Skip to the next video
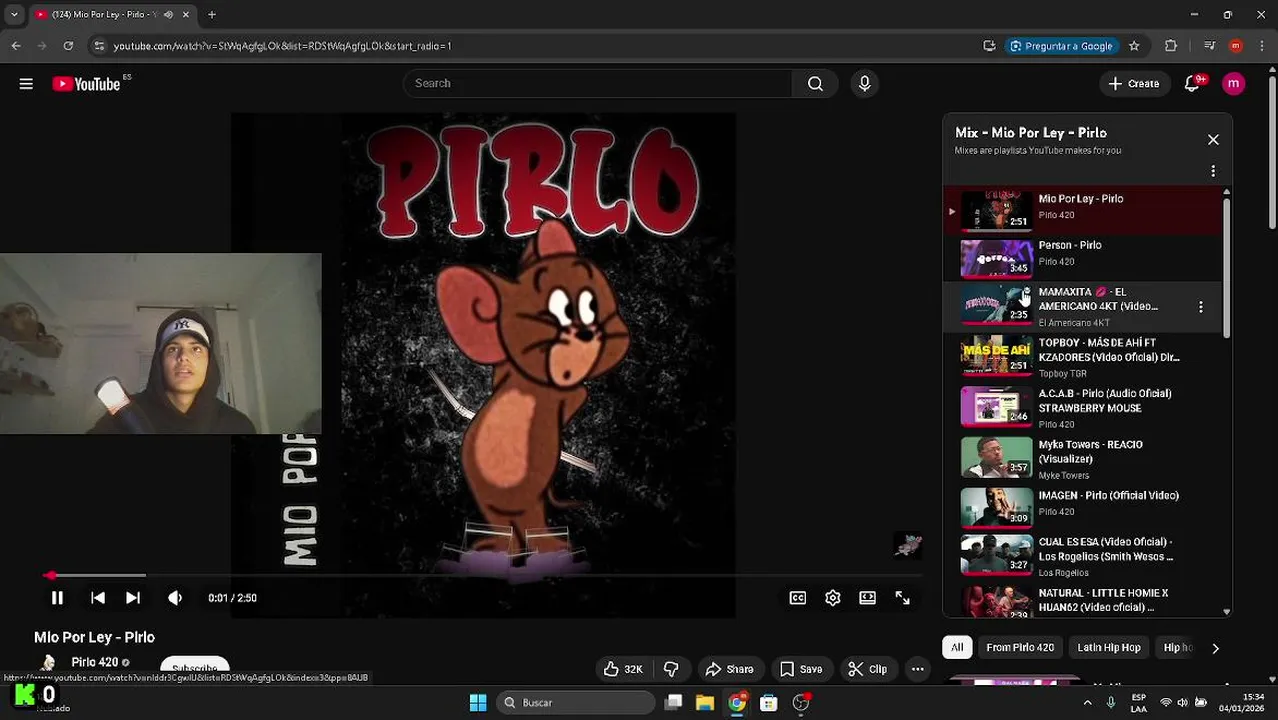Viewport: 1278px width, 720px height. coord(132,598)
